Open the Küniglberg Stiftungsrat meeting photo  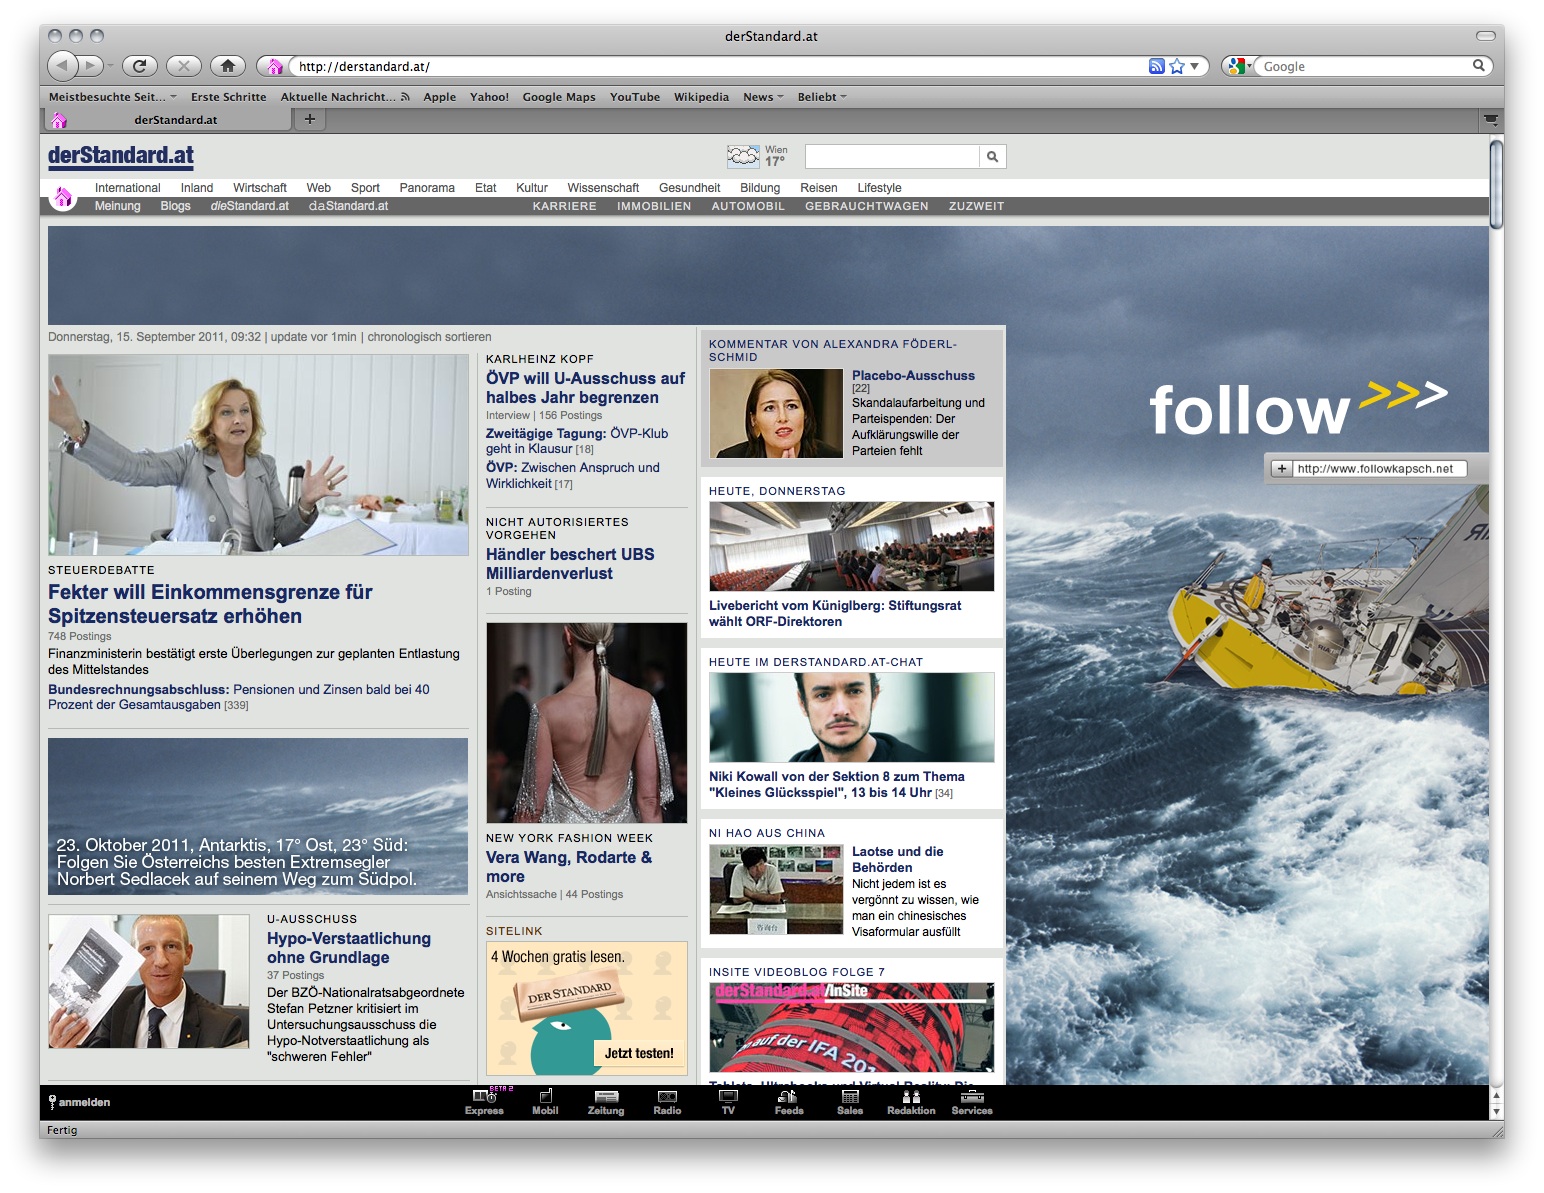(852, 546)
